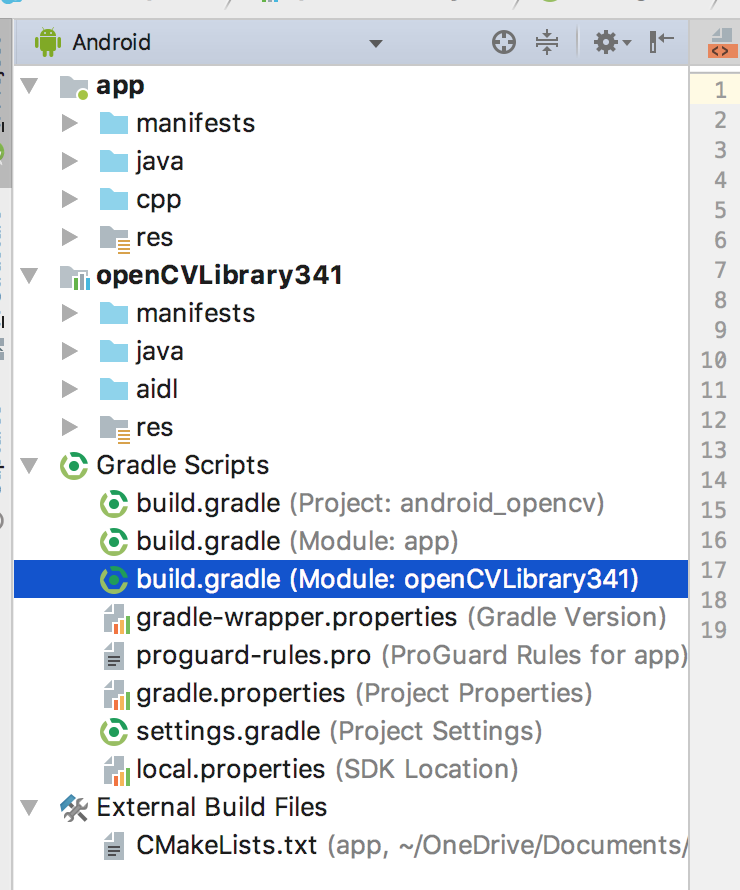Screen dimensions: 740x890
Task: Click the hide panel icon beside the gear
Action: [661, 42]
